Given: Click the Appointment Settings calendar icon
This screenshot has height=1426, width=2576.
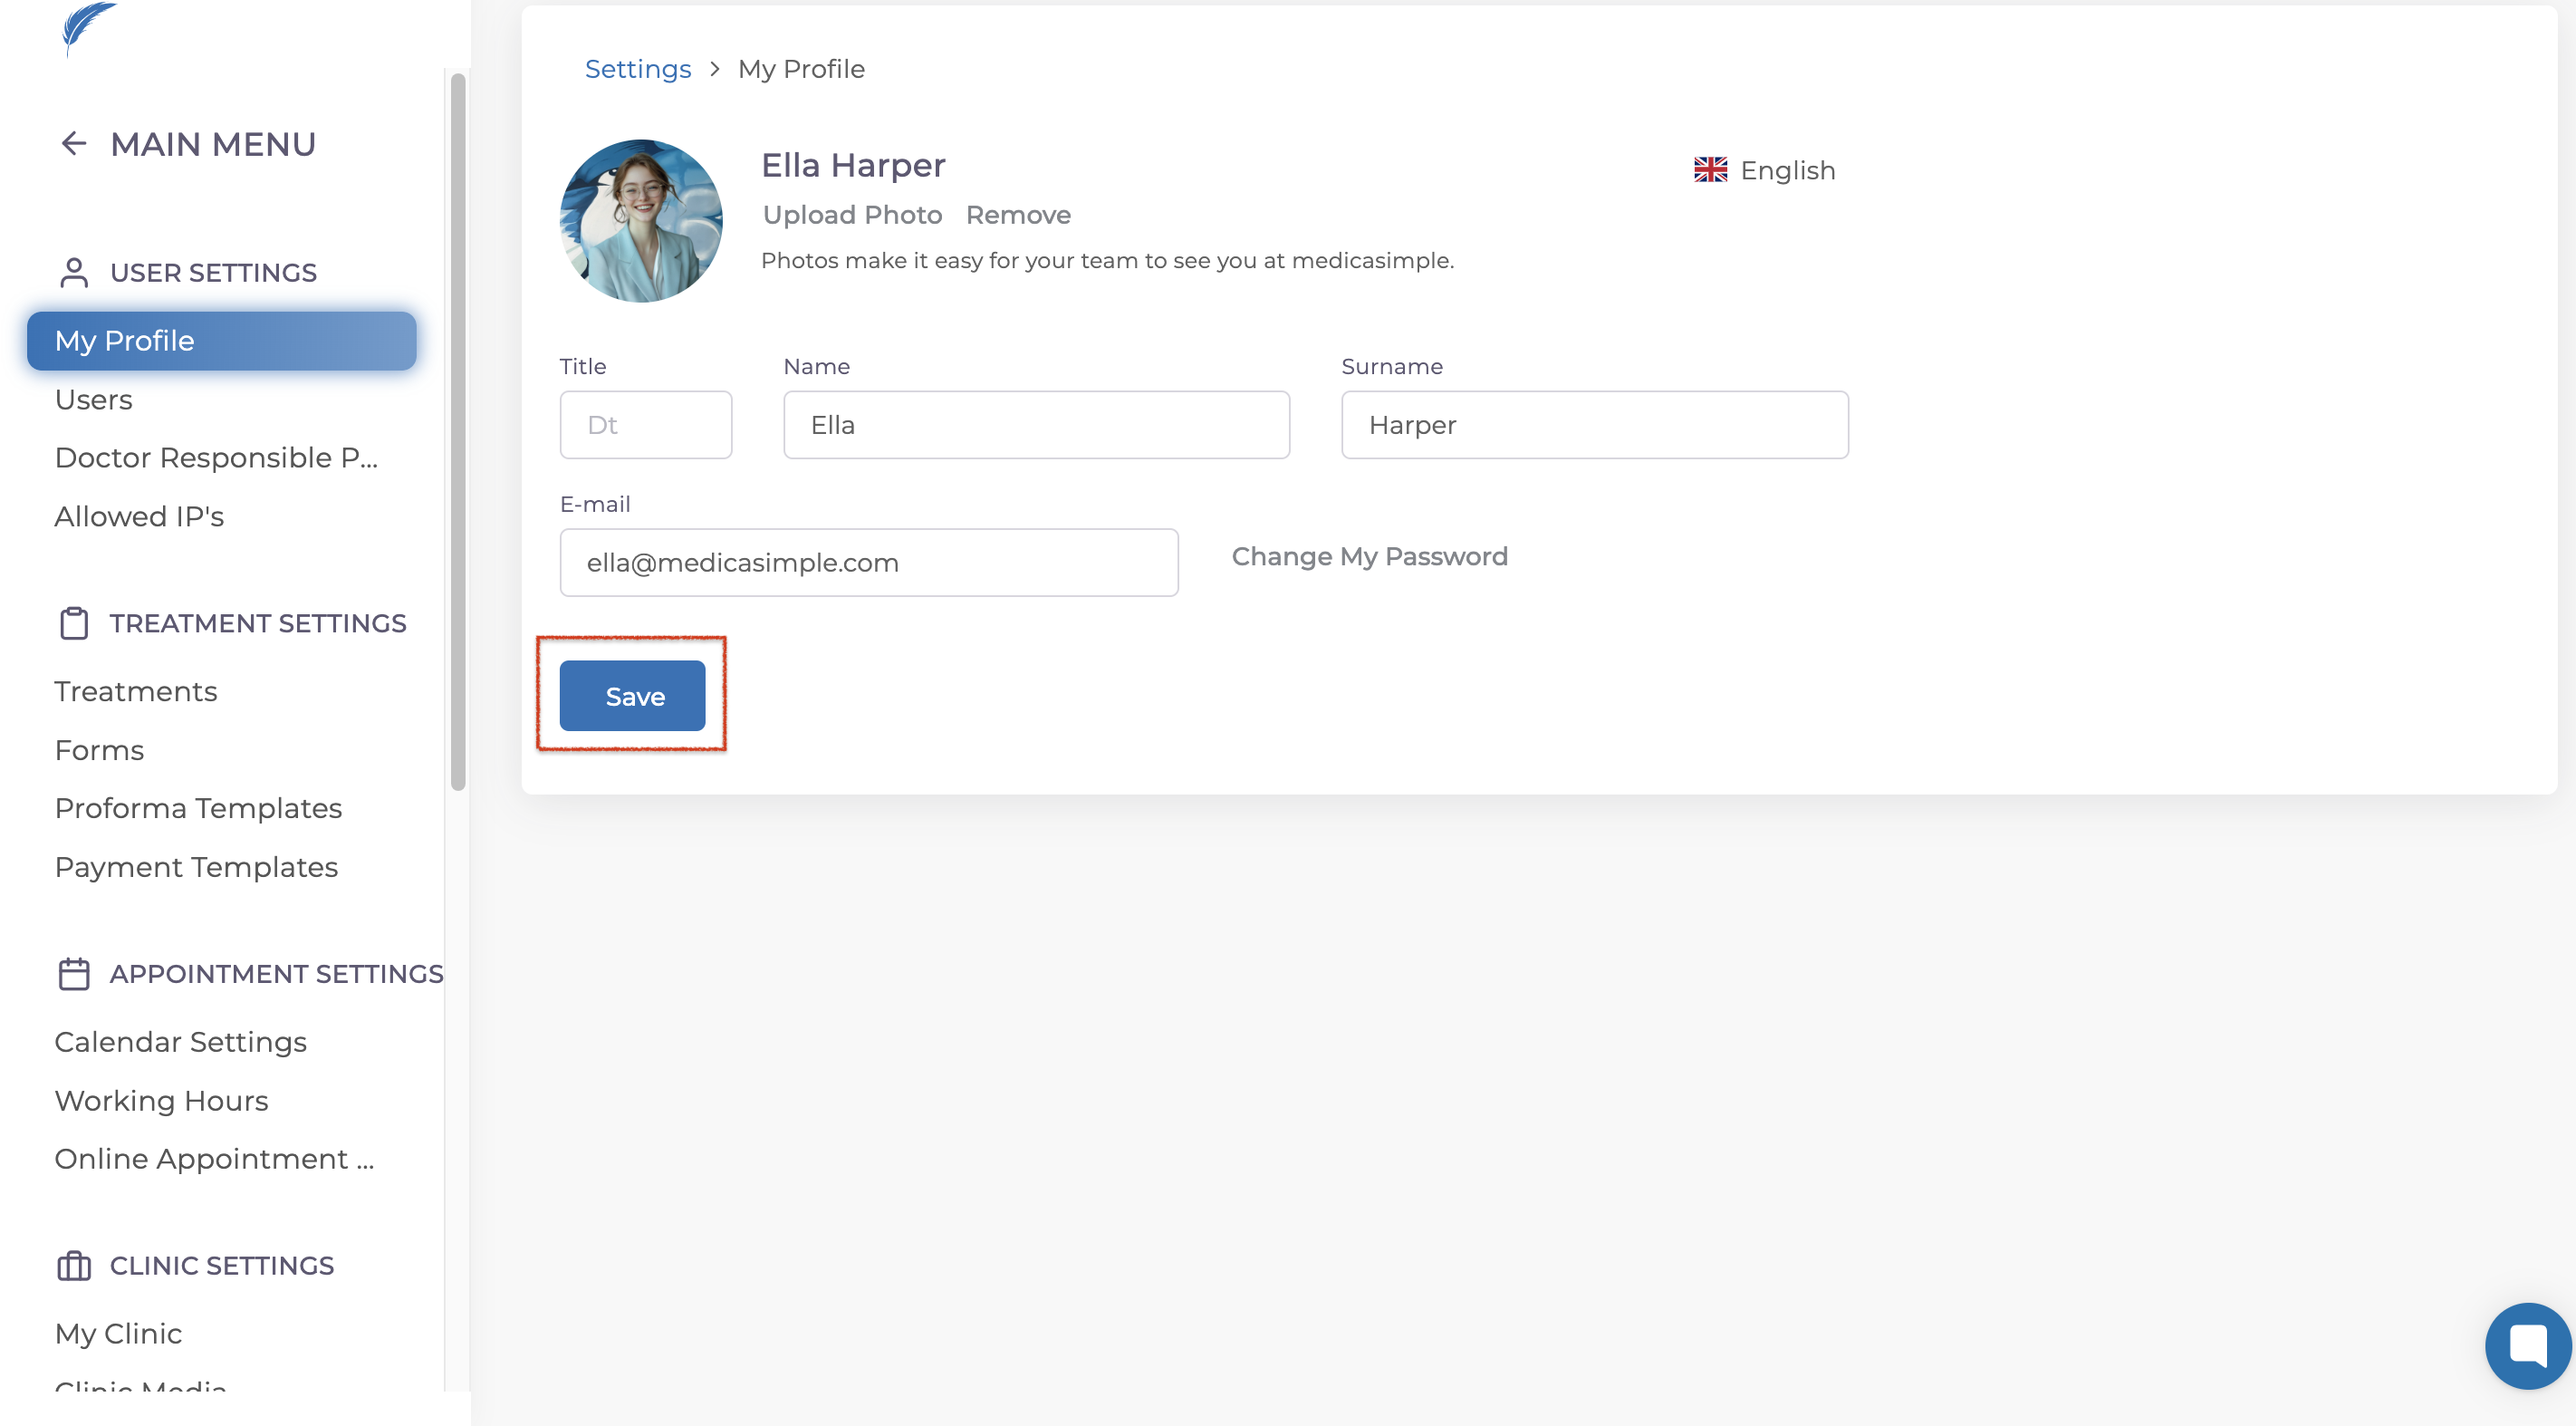Looking at the screenshot, I should (x=74, y=973).
